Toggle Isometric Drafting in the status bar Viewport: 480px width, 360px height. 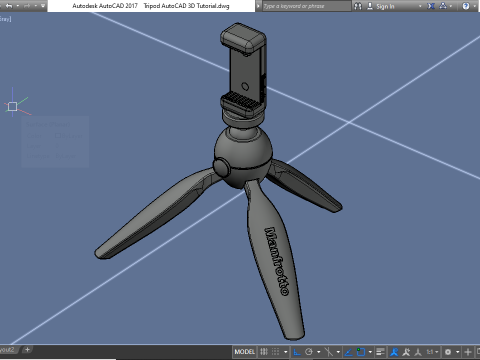pyautogui.click(x=329, y=352)
